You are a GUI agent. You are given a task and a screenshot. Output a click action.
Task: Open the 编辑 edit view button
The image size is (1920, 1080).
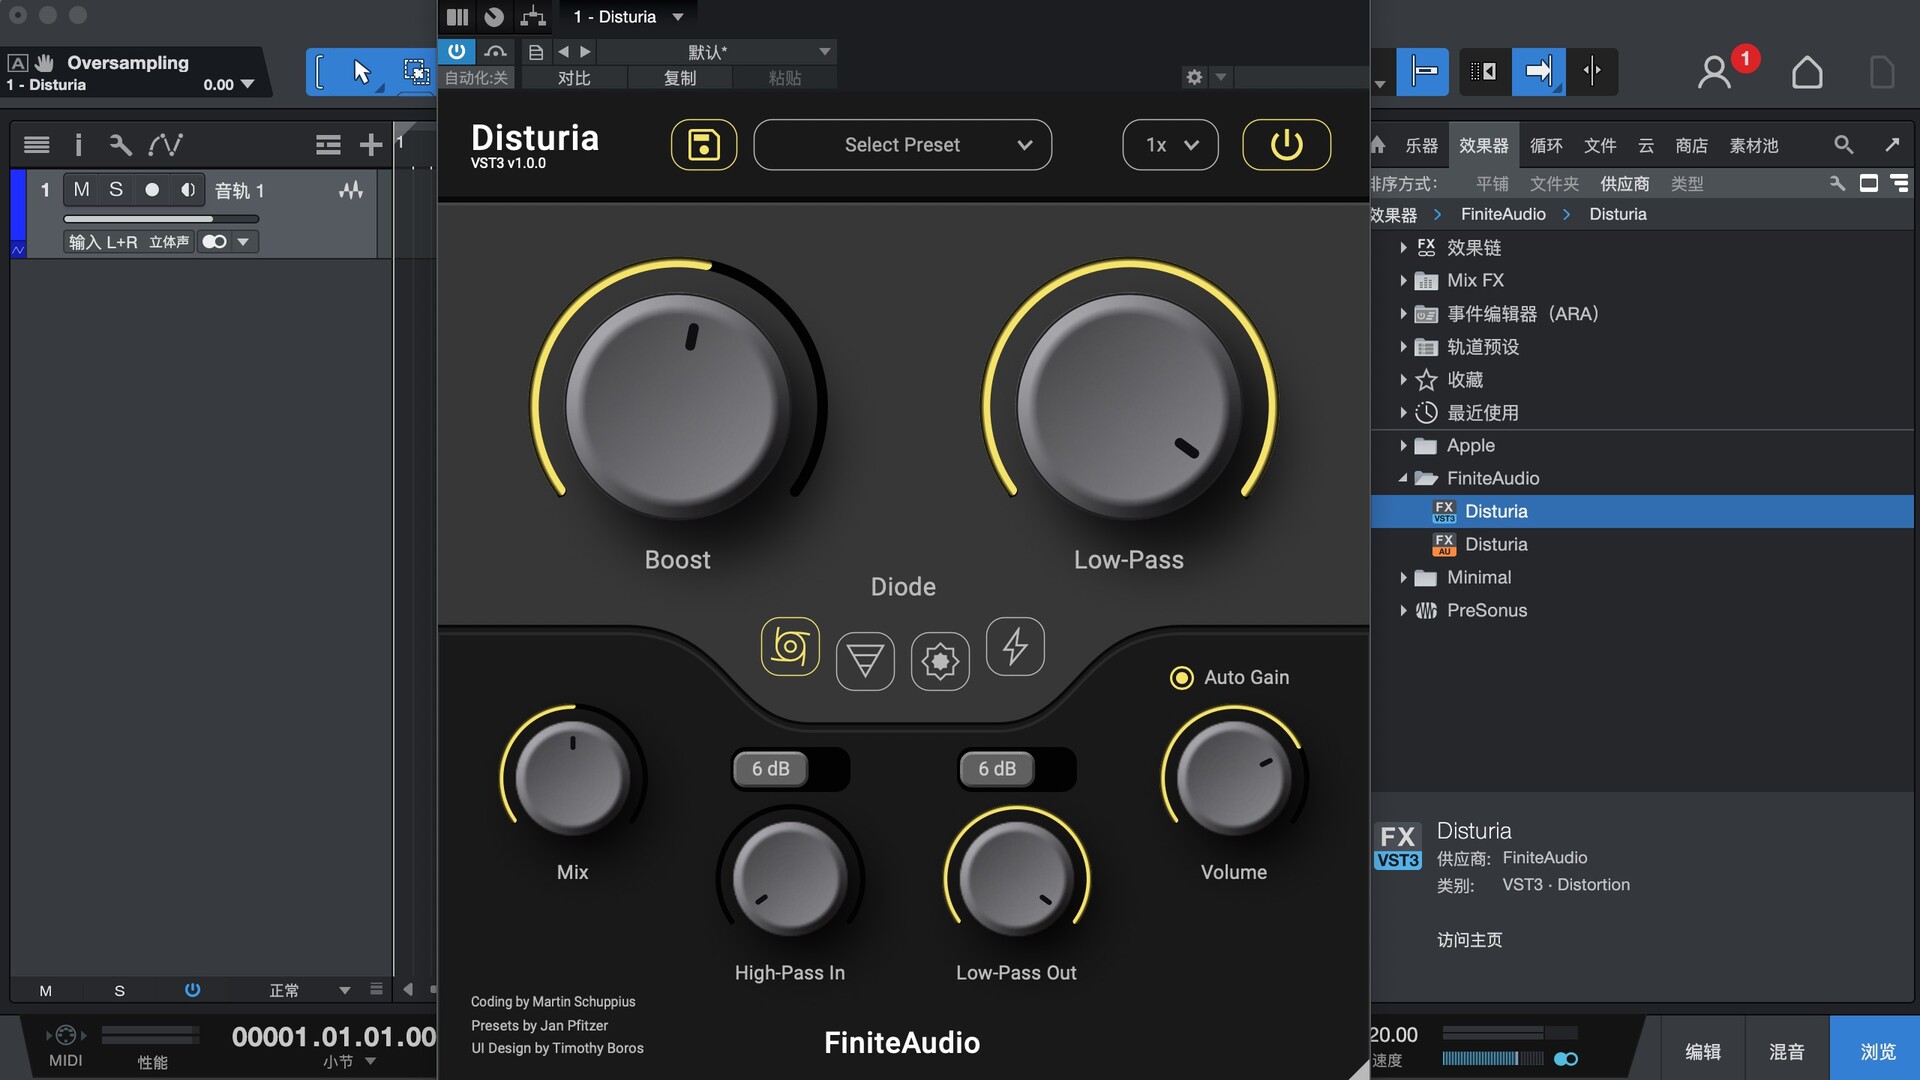tap(1703, 1051)
